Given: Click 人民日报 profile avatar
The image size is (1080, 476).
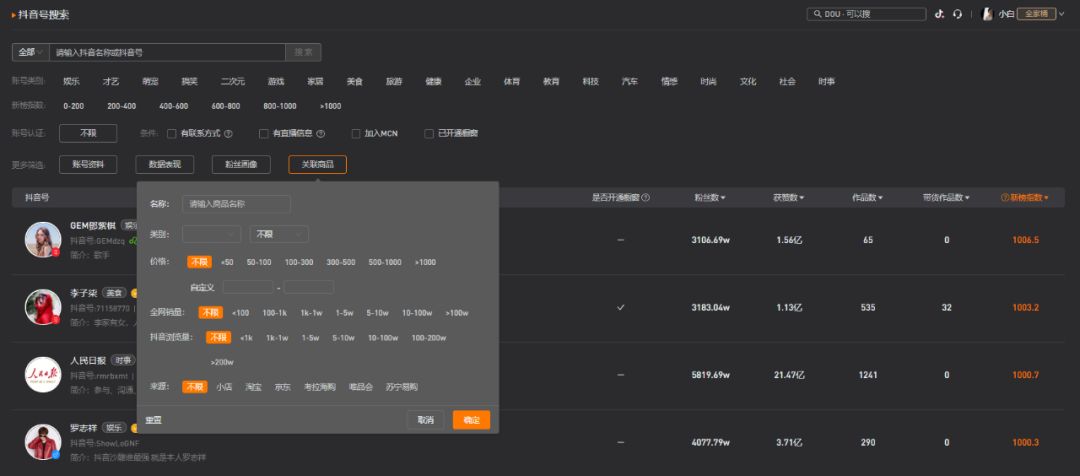Looking at the screenshot, I should 43,375.
